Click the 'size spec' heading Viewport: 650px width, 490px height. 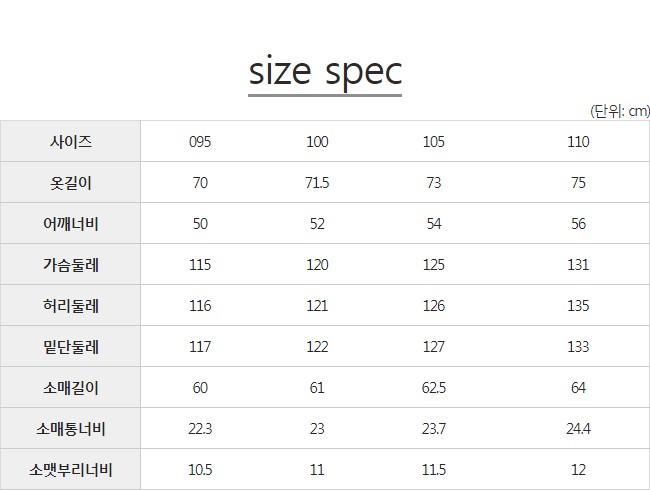tap(325, 71)
